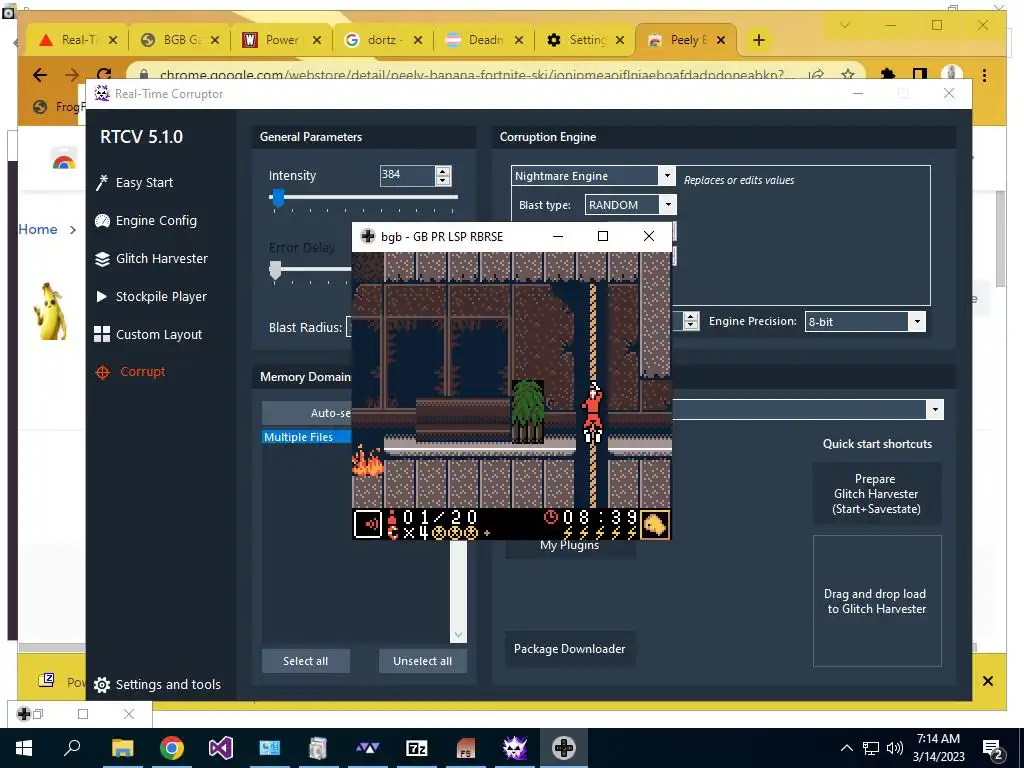The width and height of the screenshot is (1024, 768).
Task: Click Chrome's share page icon
Action: (x=816, y=74)
